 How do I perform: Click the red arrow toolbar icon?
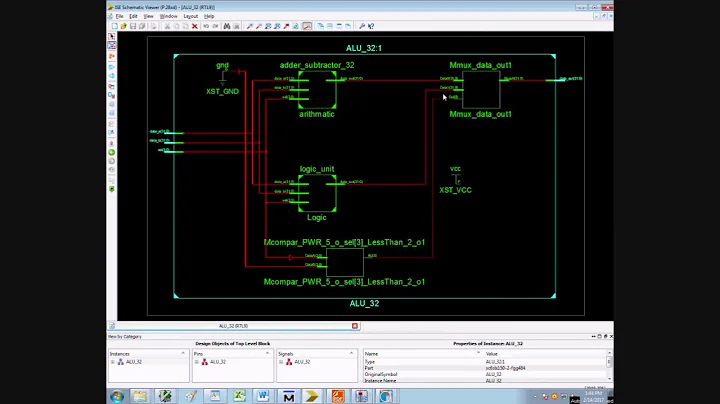(x=287, y=26)
